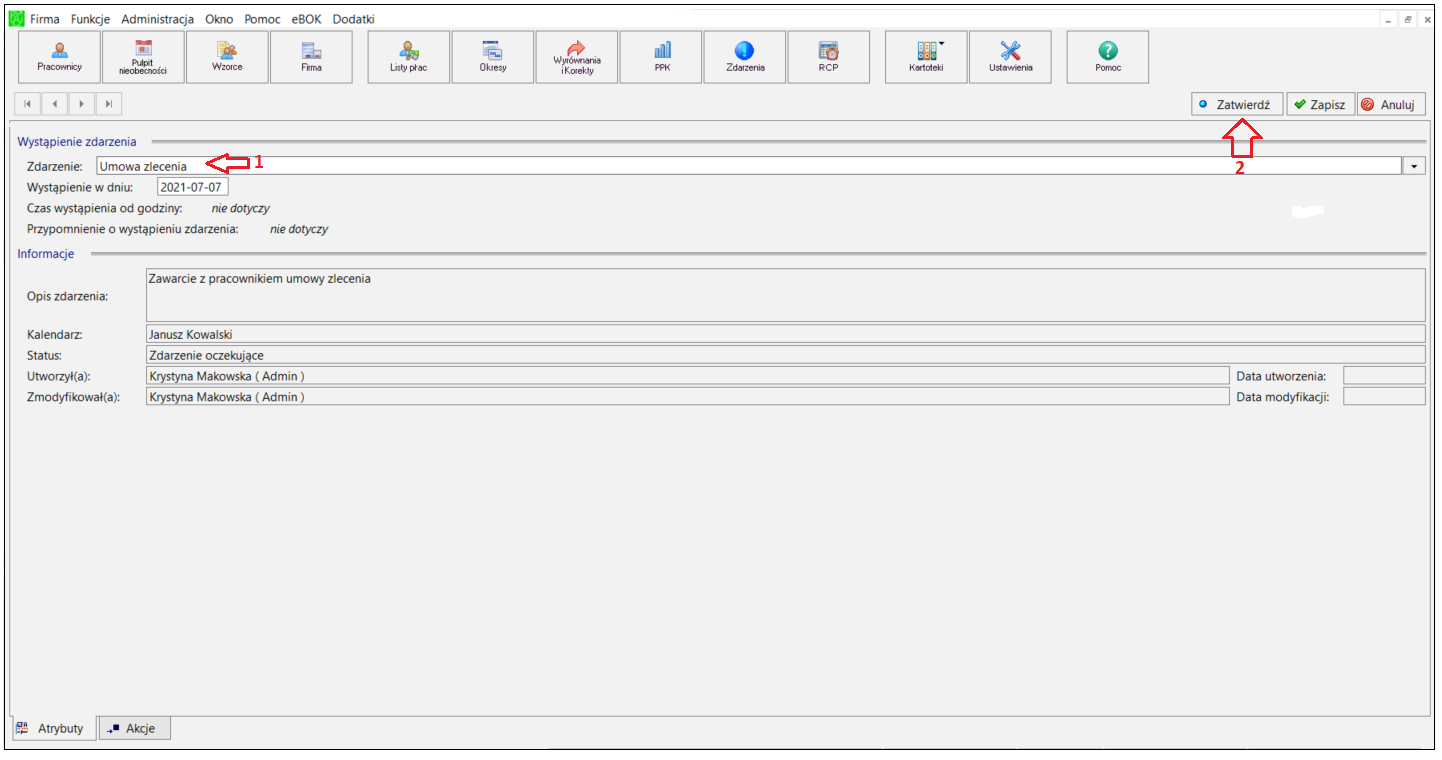The height and width of the screenshot is (760, 1442).
Task: Open the Dodatki menu
Action: coord(354,19)
